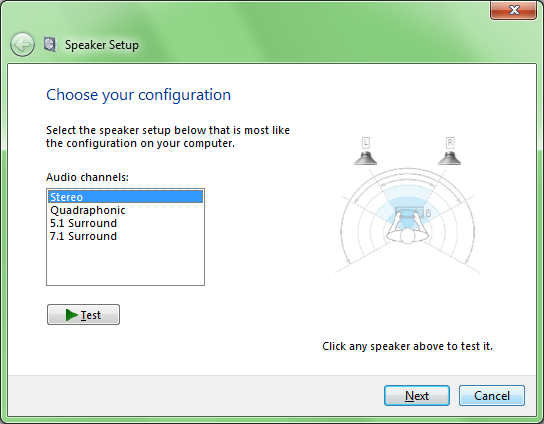Image resolution: width=544 pixels, height=424 pixels.
Task: Click the listener figure in the diagram
Action: pos(408,230)
